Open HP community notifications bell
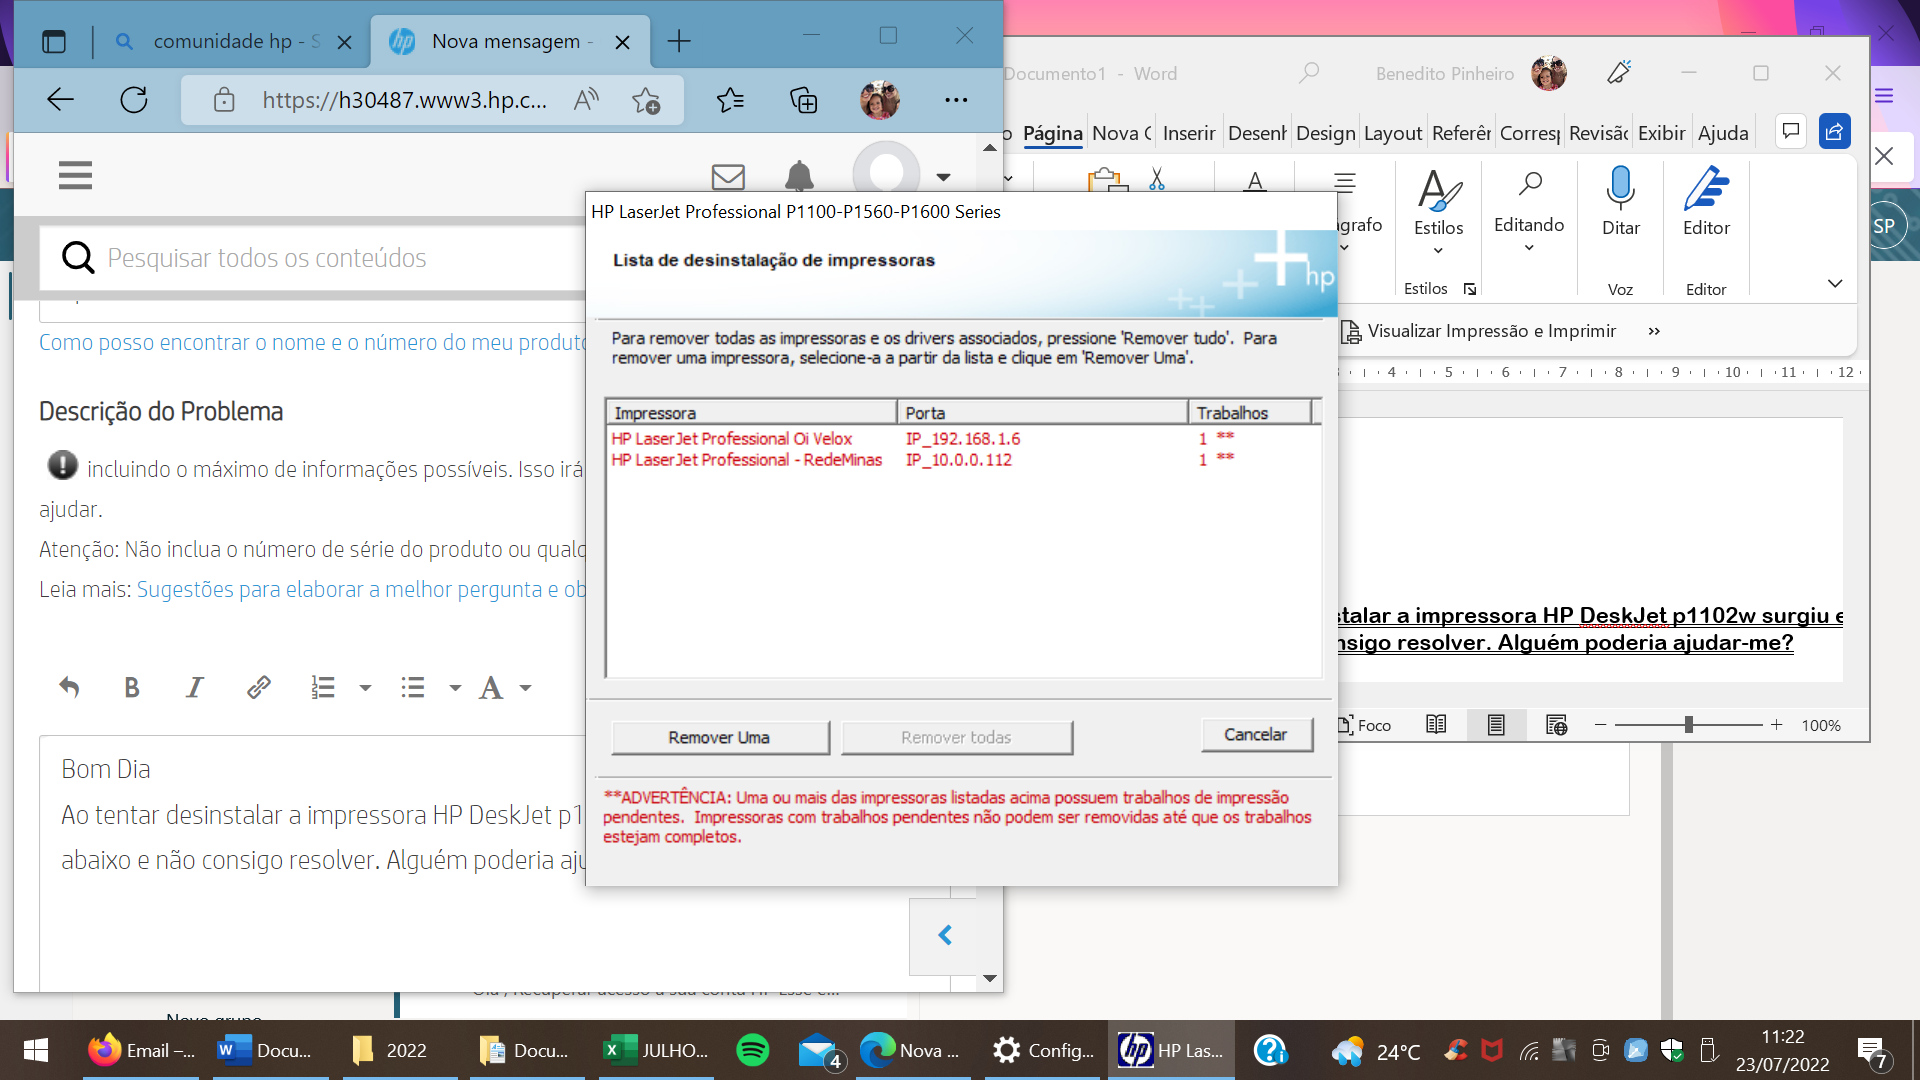Image resolution: width=1920 pixels, height=1080 pixels. pyautogui.click(x=799, y=176)
